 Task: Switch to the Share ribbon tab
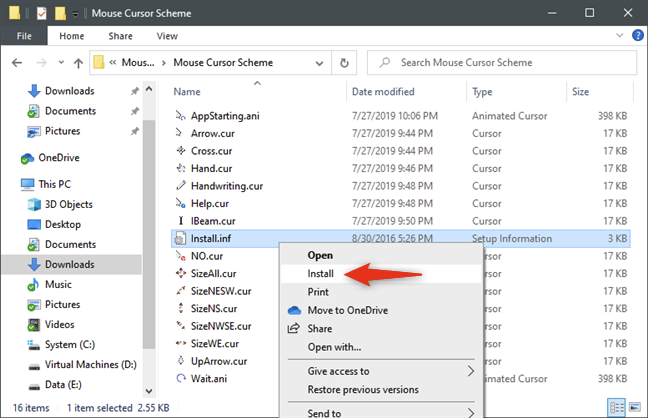point(120,36)
